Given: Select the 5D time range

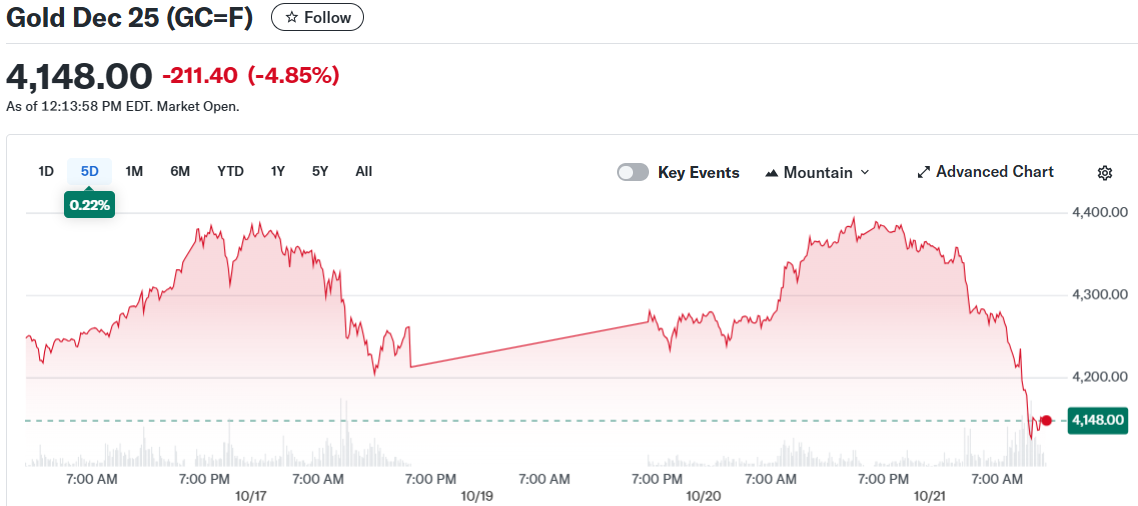Looking at the screenshot, I should [x=90, y=171].
